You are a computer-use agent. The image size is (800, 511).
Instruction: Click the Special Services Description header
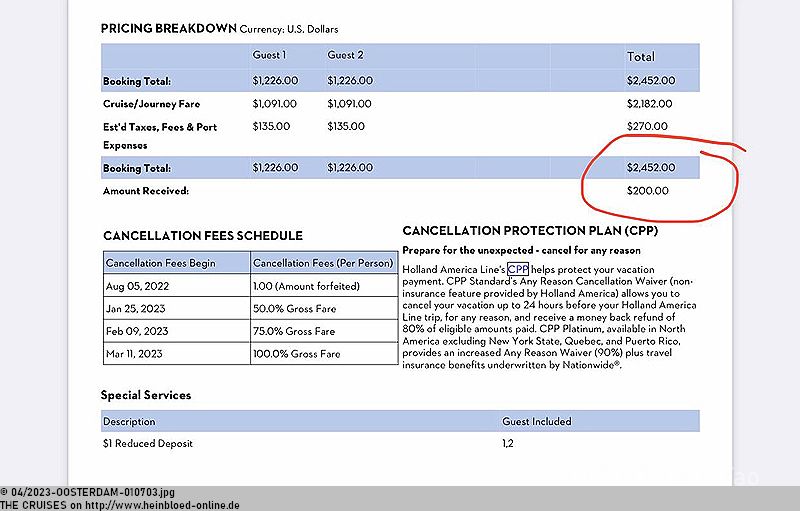(129, 421)
